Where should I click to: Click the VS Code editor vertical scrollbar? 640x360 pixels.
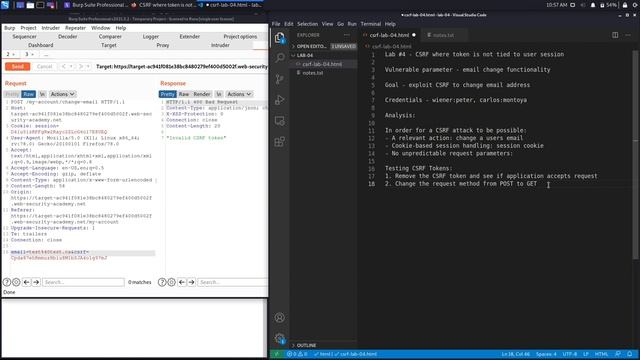coord(635,155)
